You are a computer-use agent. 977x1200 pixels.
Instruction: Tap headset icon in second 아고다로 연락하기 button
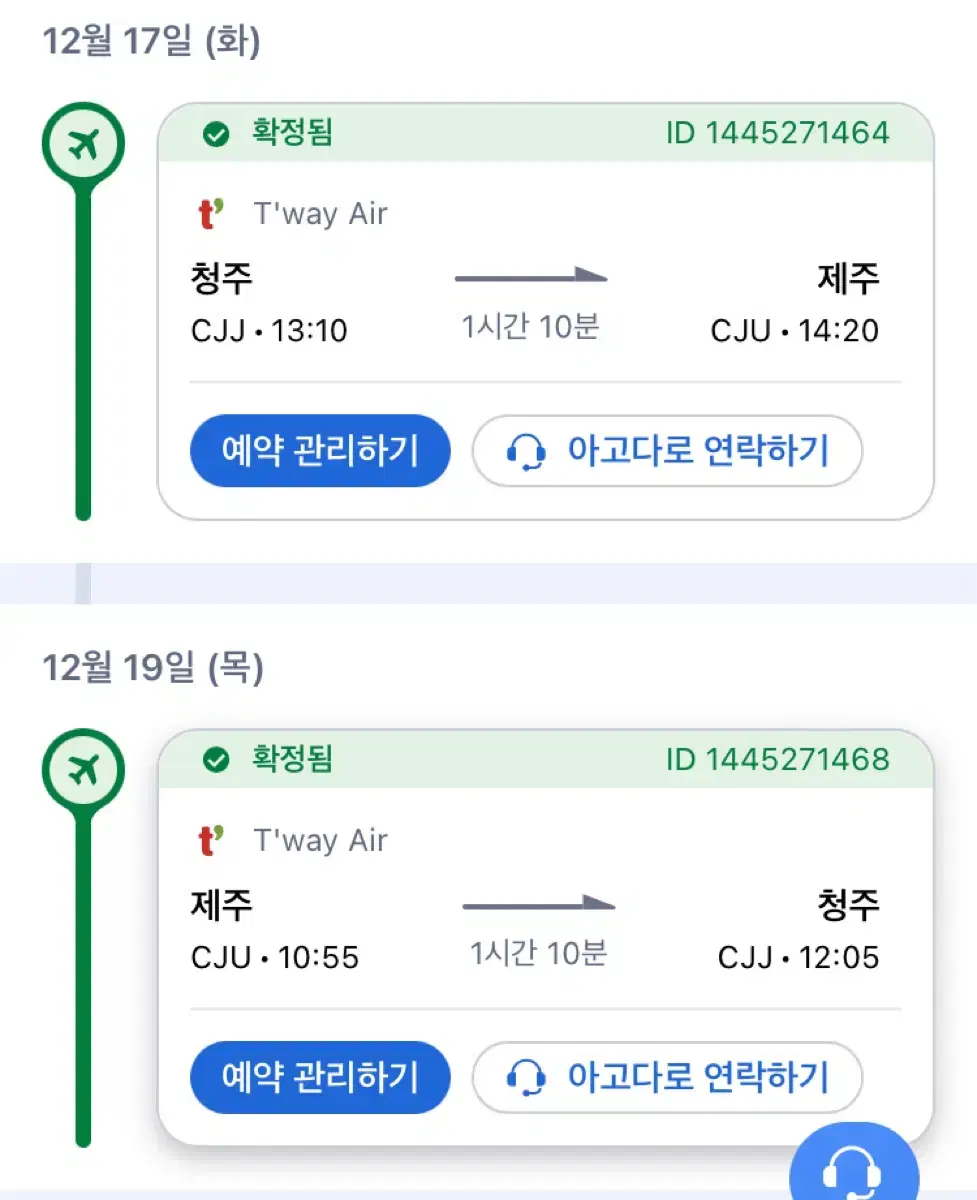tap(526, 1078)
